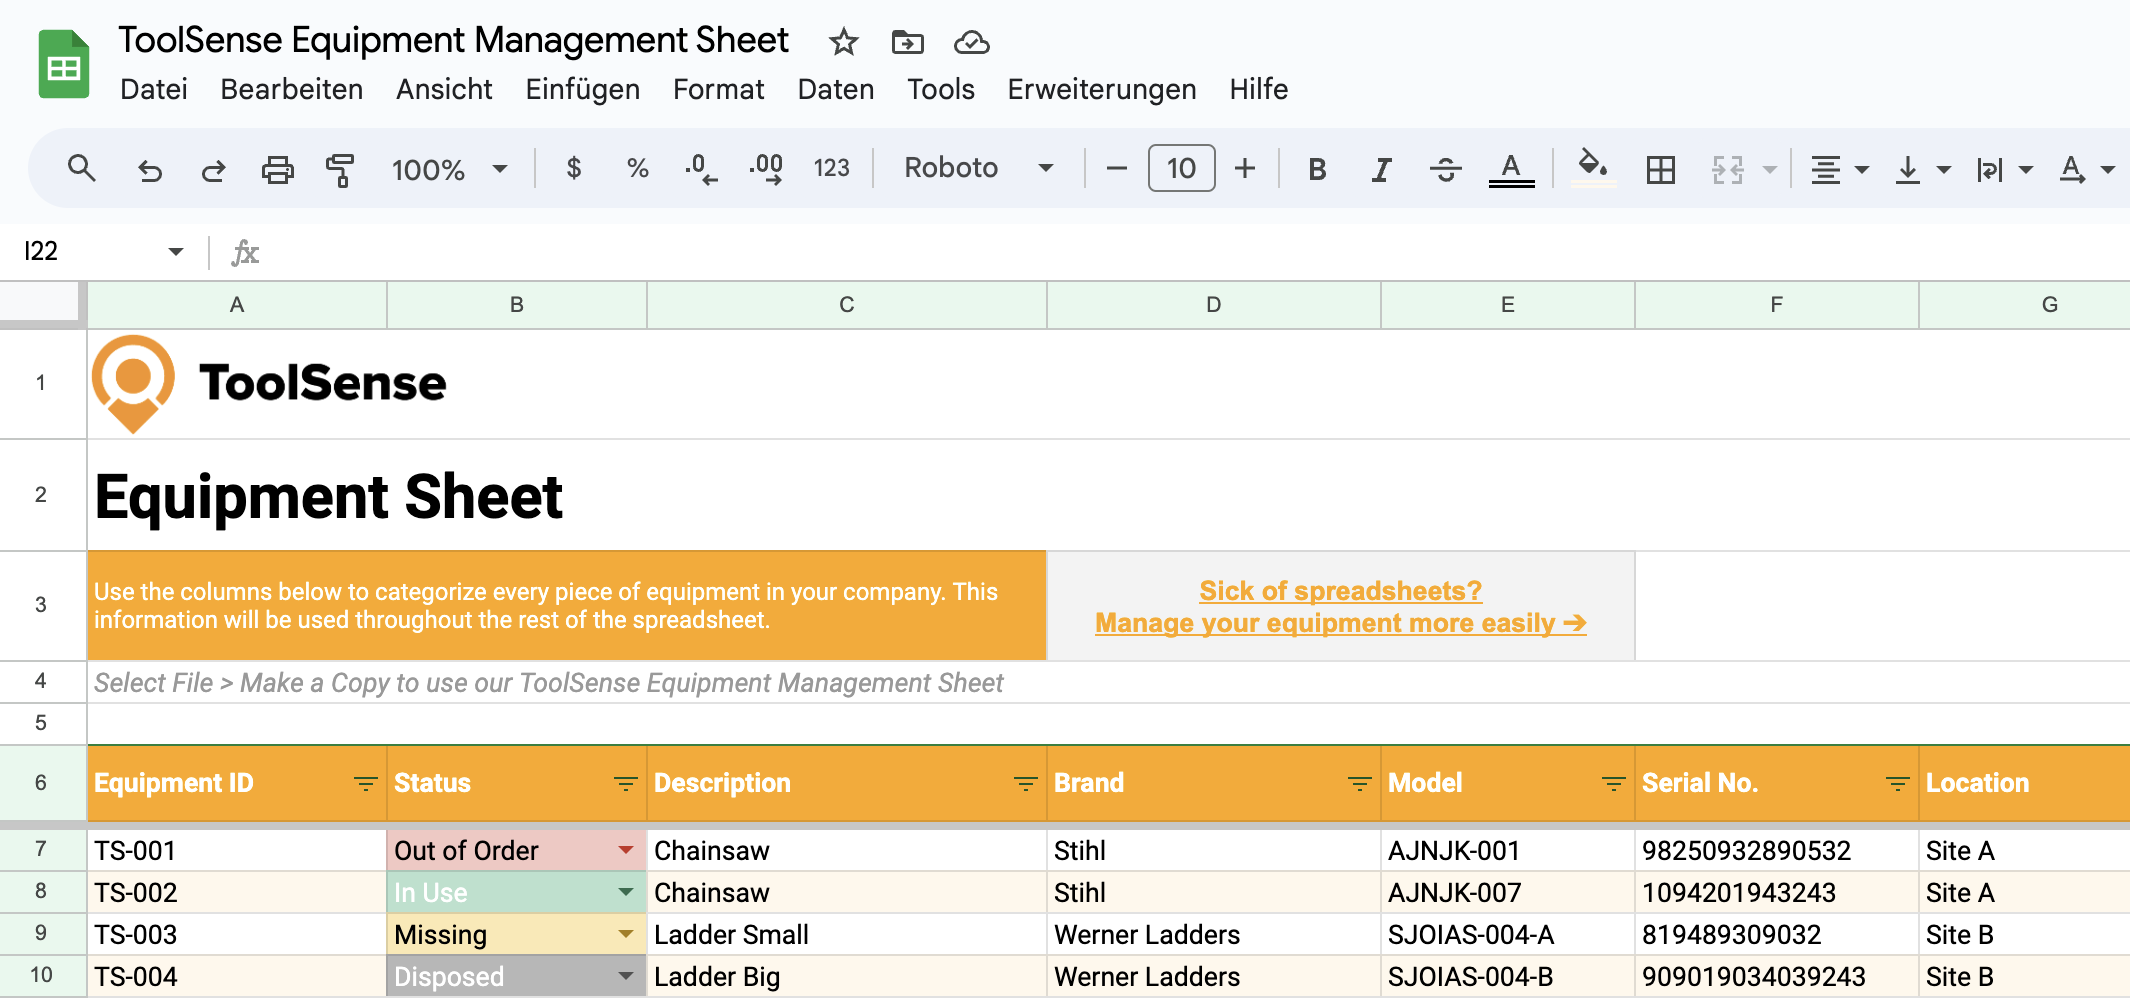Viewport: 2130px width, 998px height.
Task: Open the Status dropdown for TS-002
Action: pyautogui.click(x=626, y=892)
